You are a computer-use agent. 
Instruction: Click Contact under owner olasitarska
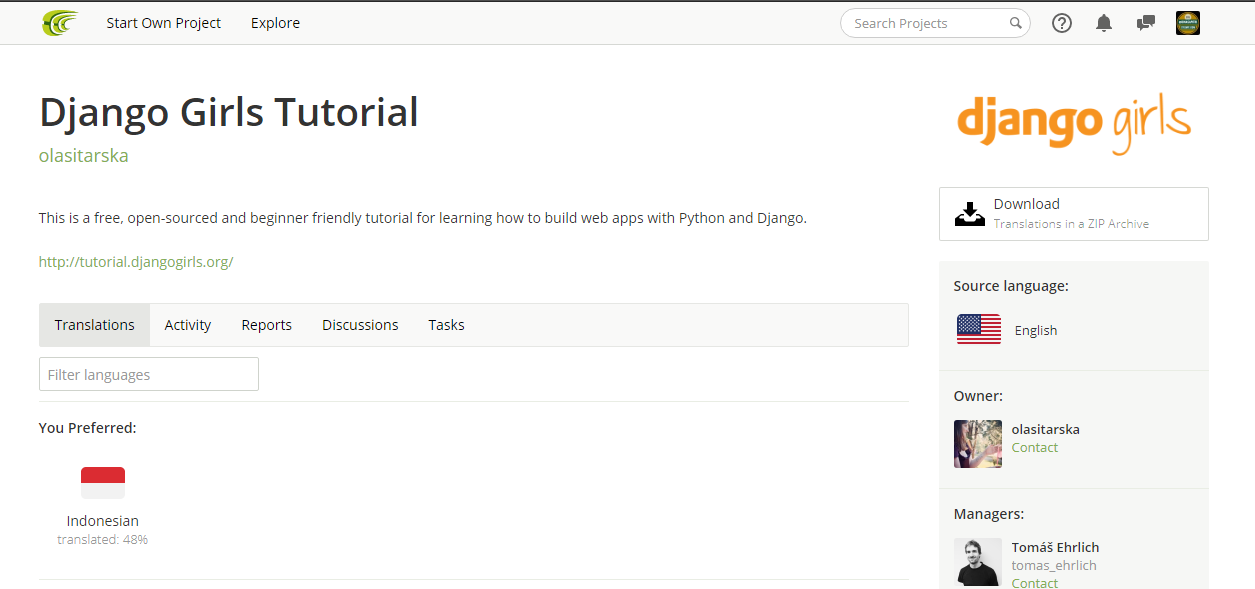(x=1035, y=448)
